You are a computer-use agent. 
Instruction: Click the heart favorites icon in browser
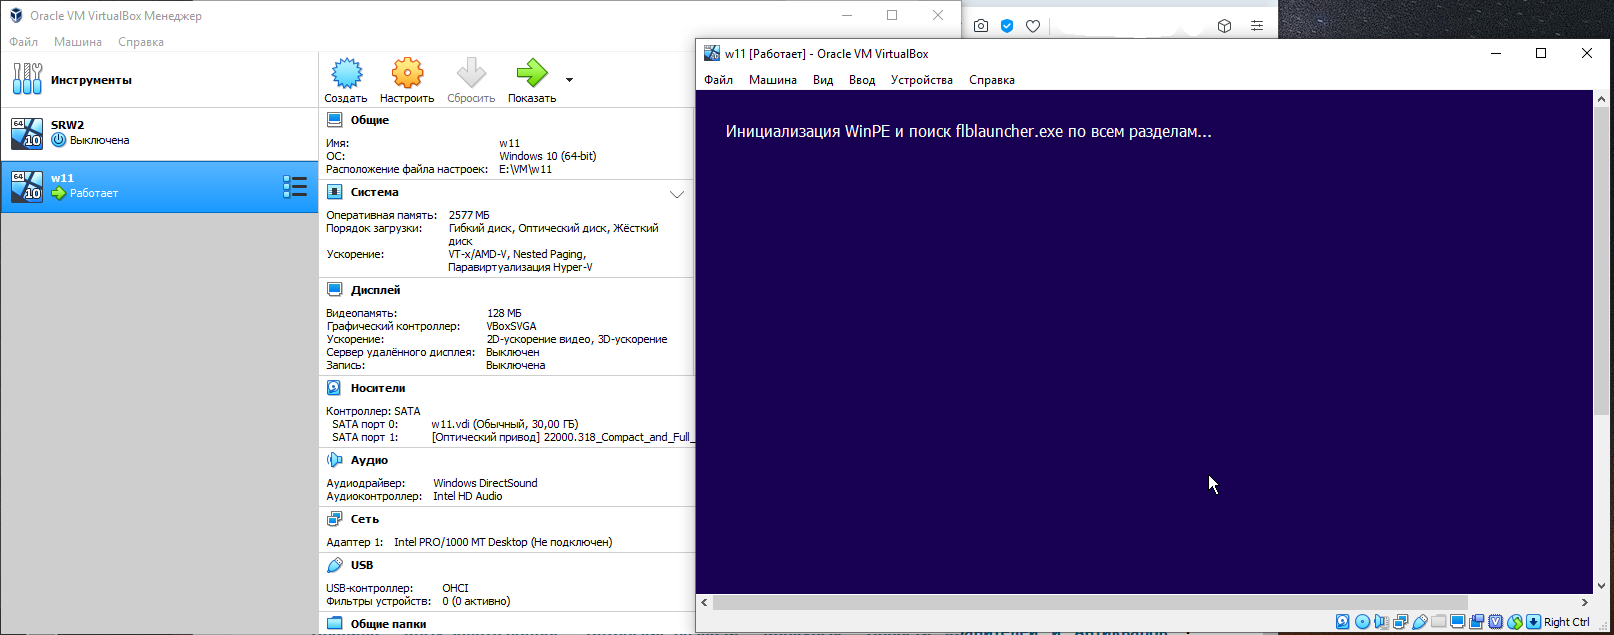coord(1033,26)
